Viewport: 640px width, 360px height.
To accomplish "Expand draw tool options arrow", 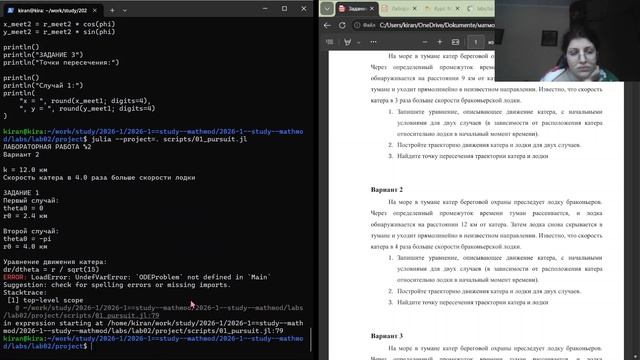I will pos(358,42).
